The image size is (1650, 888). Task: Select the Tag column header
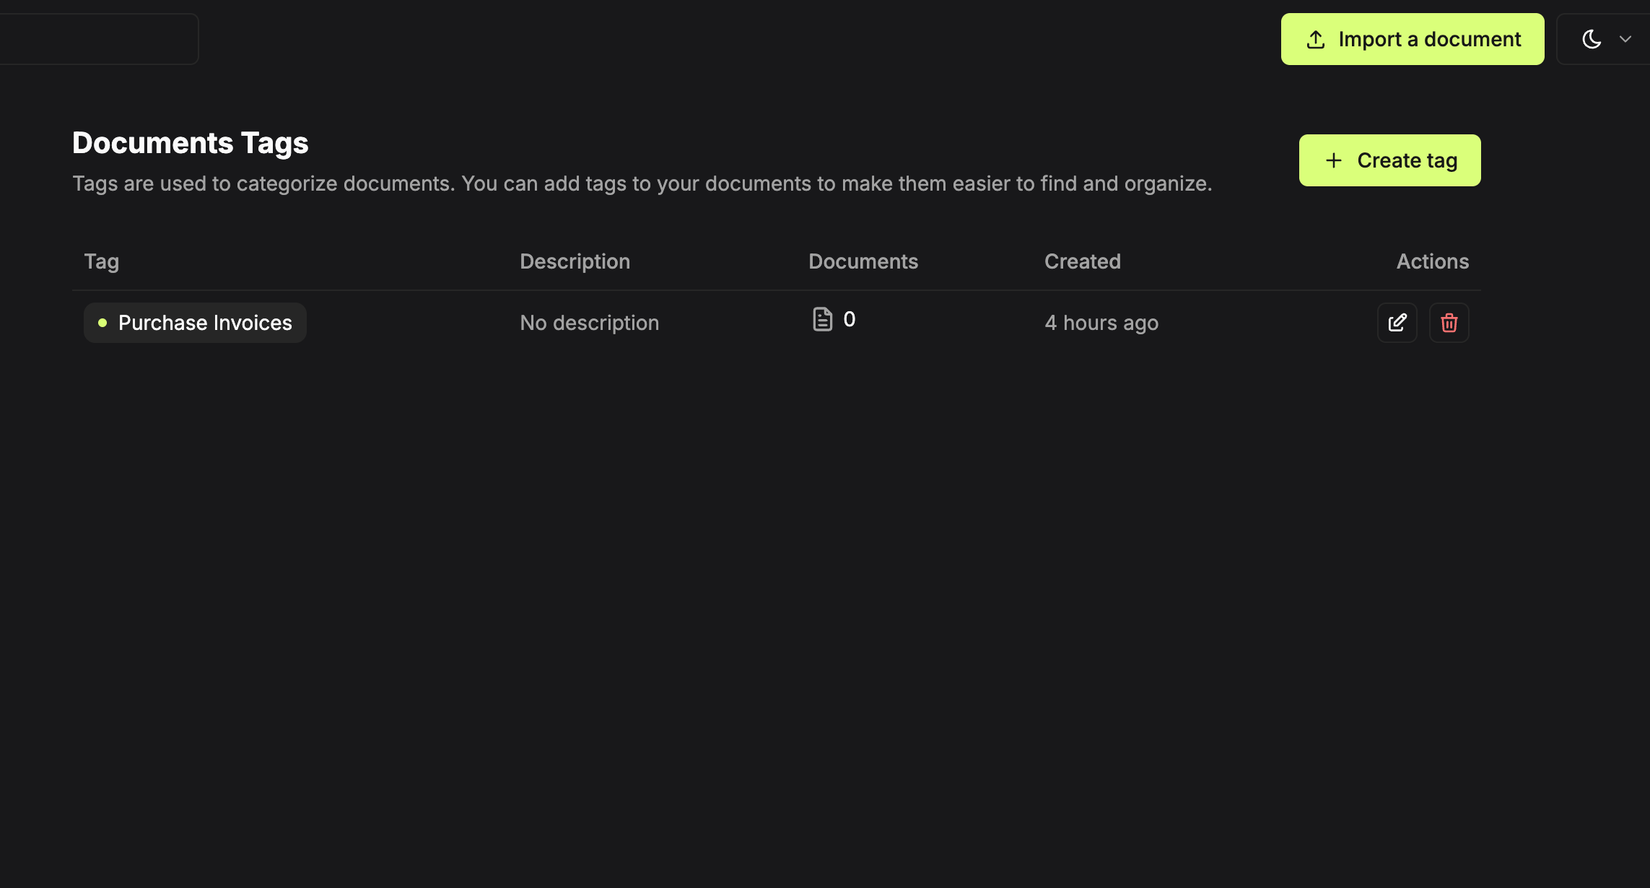[x=101, y=261]
